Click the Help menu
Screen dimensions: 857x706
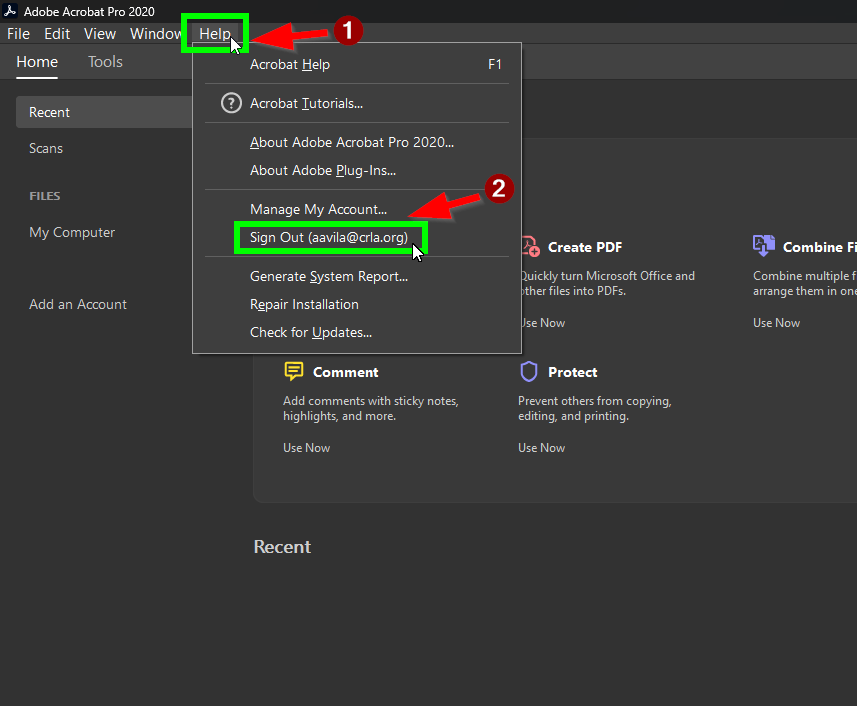coord(215,34)
